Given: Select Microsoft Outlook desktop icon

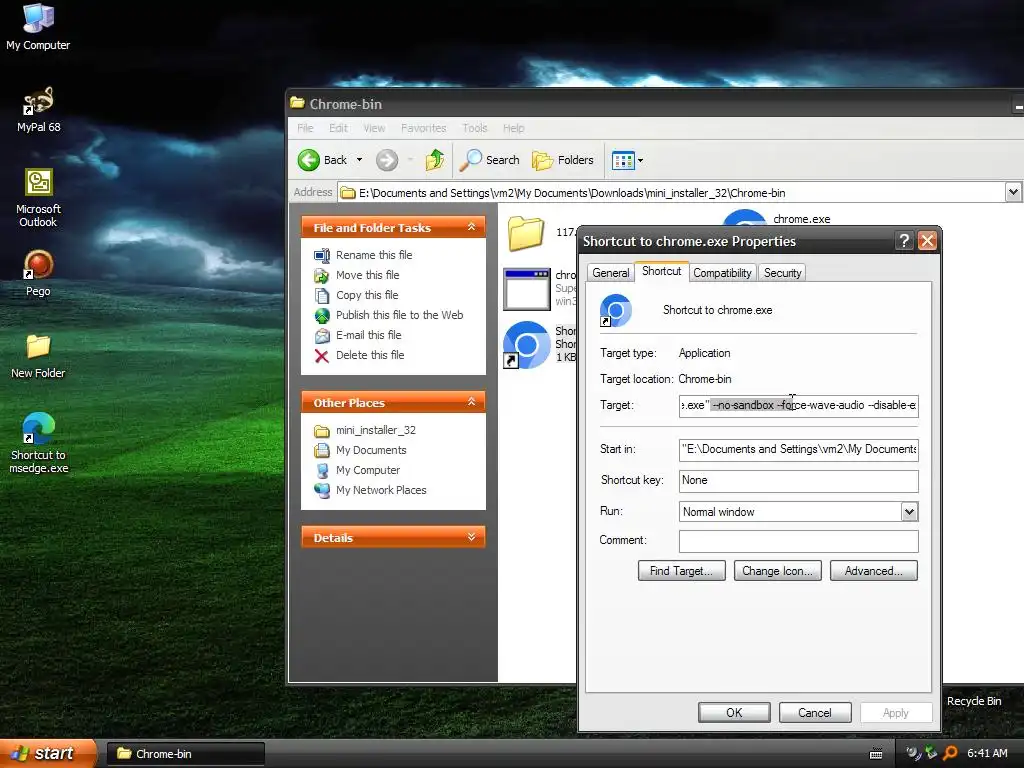Looking at the screenshot, I should [x=38, y=197].
